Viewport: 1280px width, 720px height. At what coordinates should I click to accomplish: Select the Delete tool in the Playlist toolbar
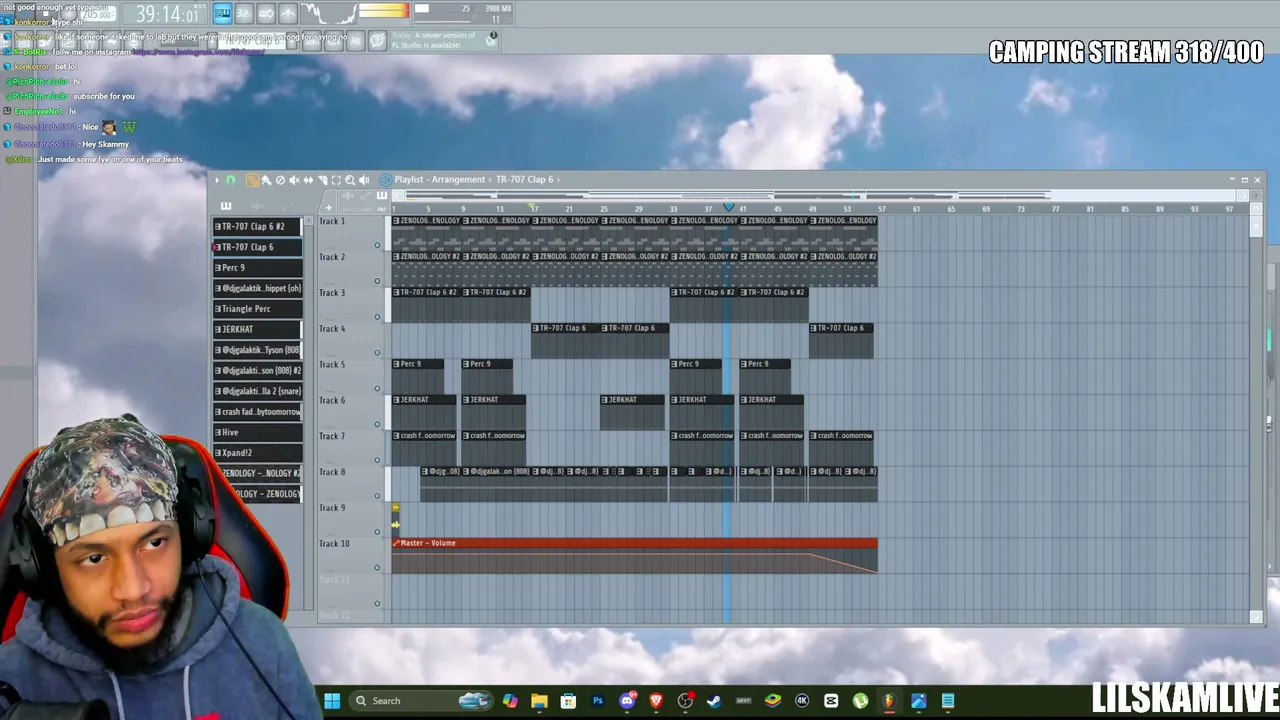pos(280,180)
